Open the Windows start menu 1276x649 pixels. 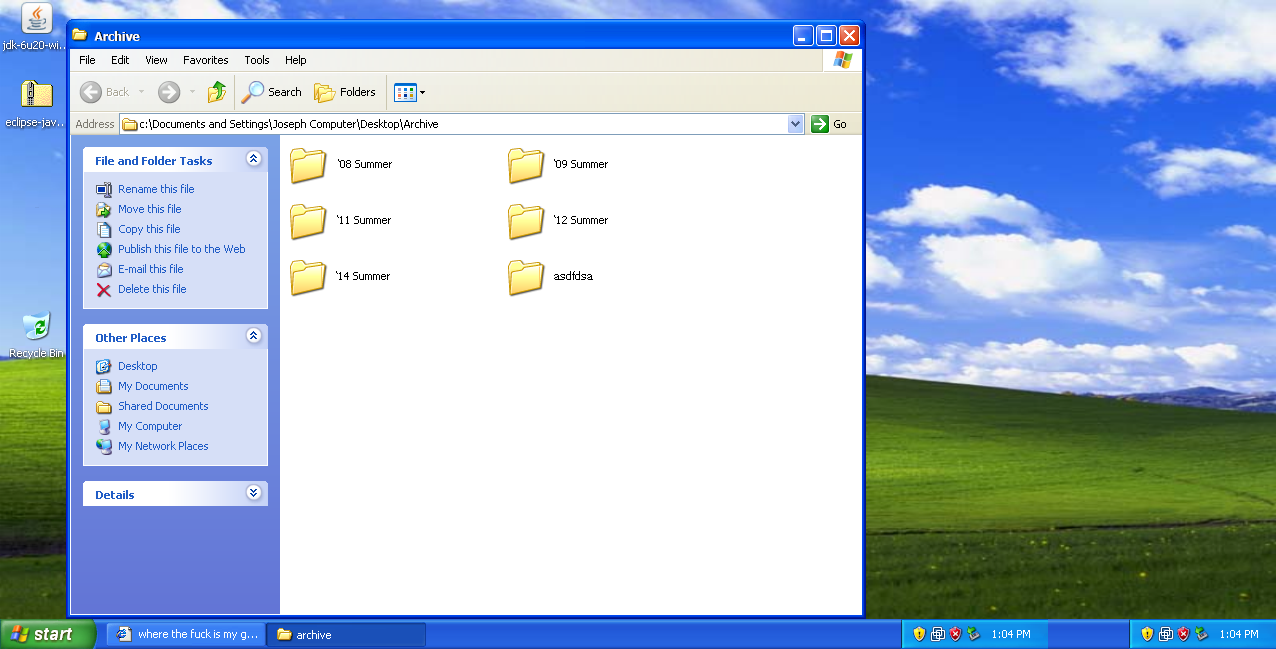click(48, 634)
